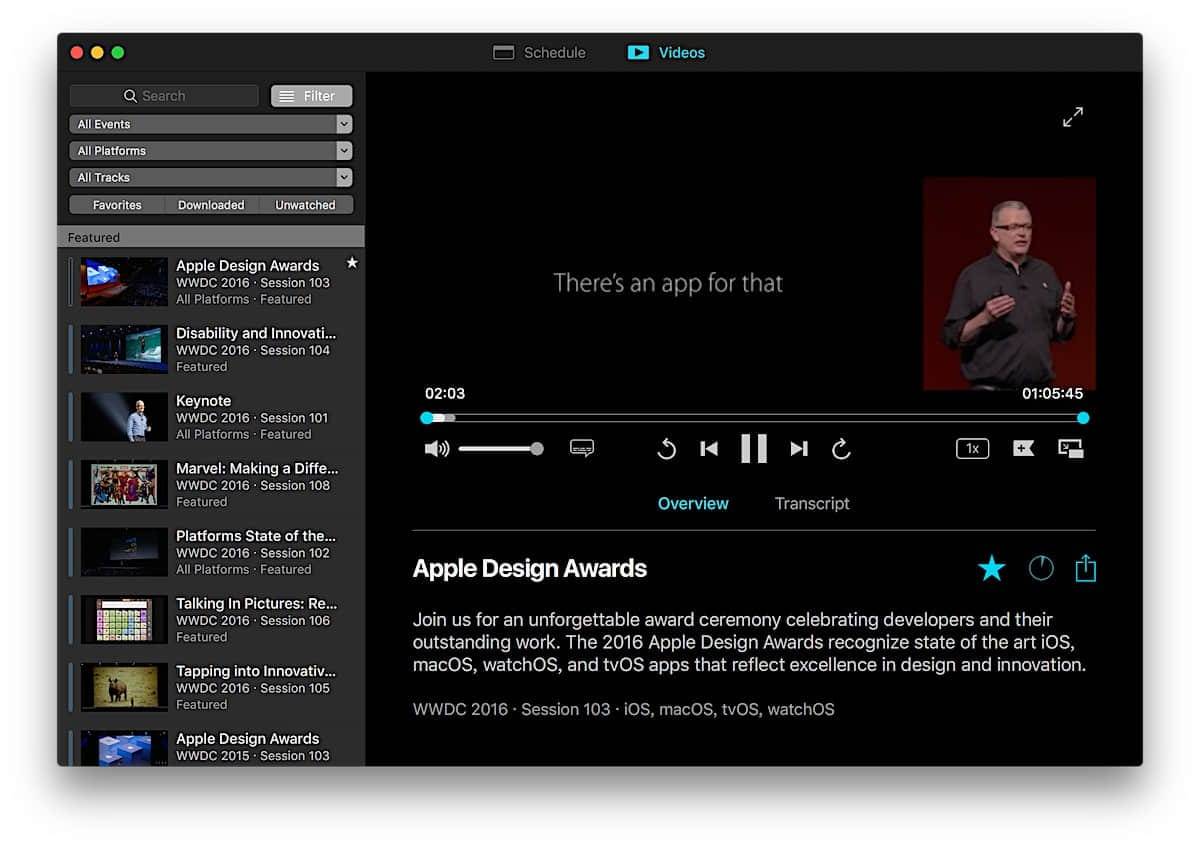Select Platforms State of the Union session
1200x848 pixels.
(211, 552)
